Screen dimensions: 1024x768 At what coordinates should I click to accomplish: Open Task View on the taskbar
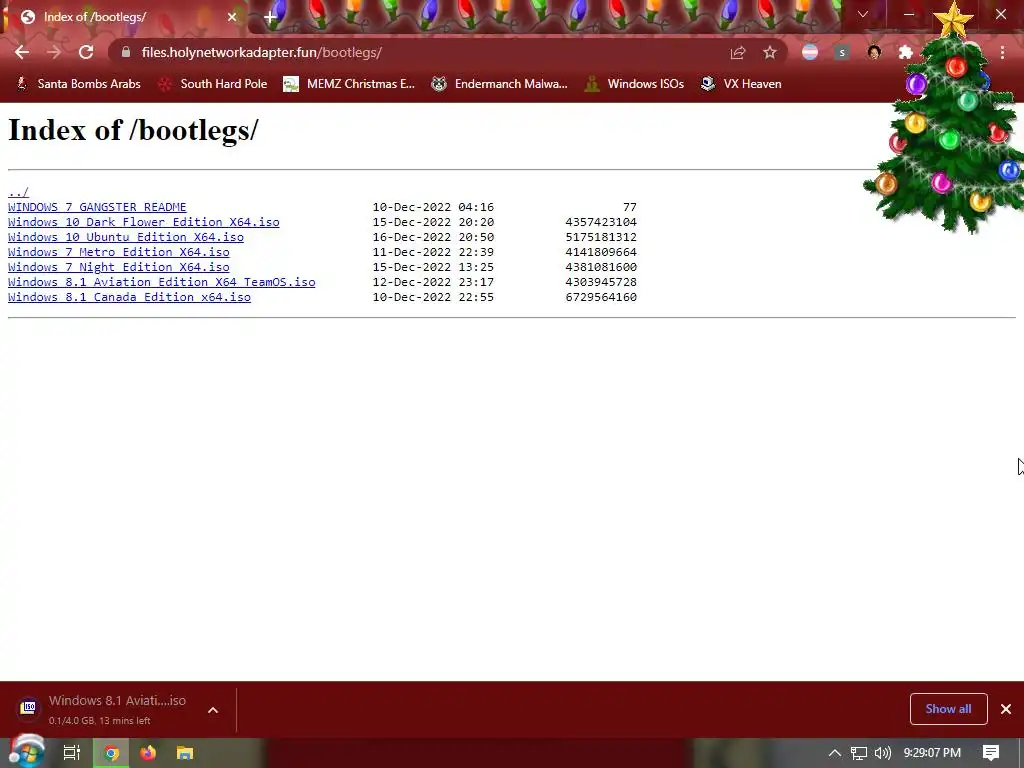tap(72, 753)
